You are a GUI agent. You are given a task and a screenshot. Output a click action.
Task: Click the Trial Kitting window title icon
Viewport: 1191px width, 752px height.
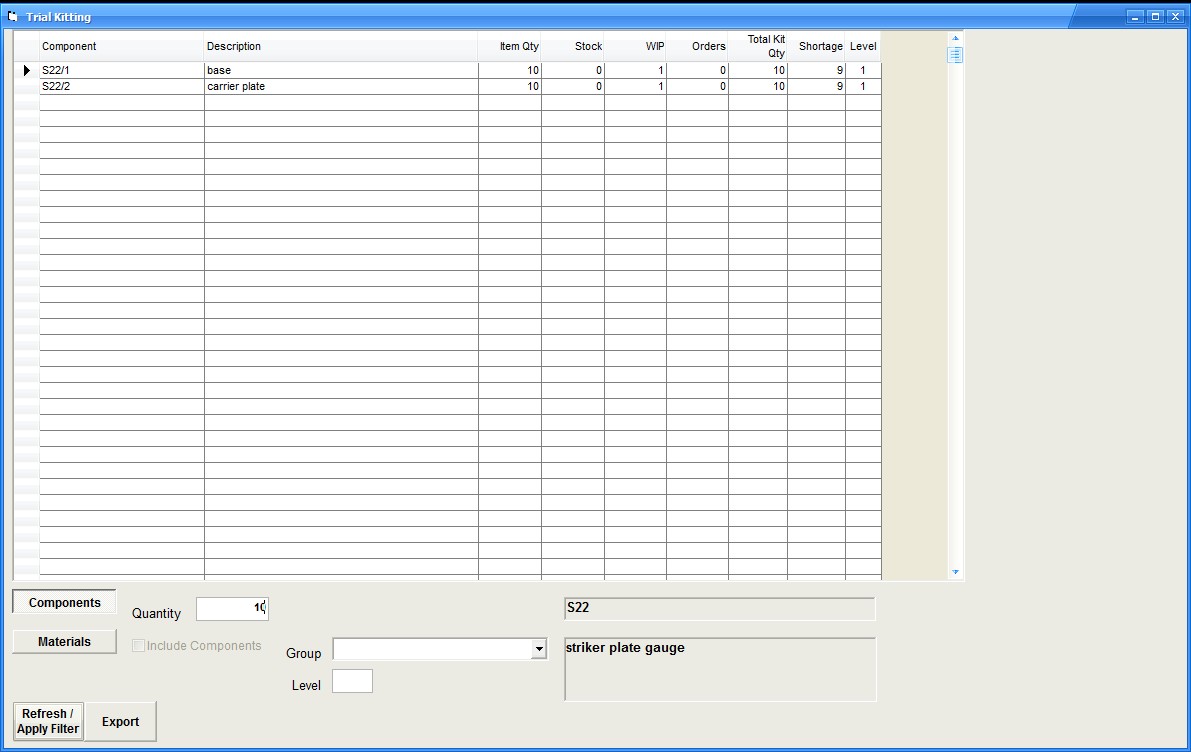point(12,16)
